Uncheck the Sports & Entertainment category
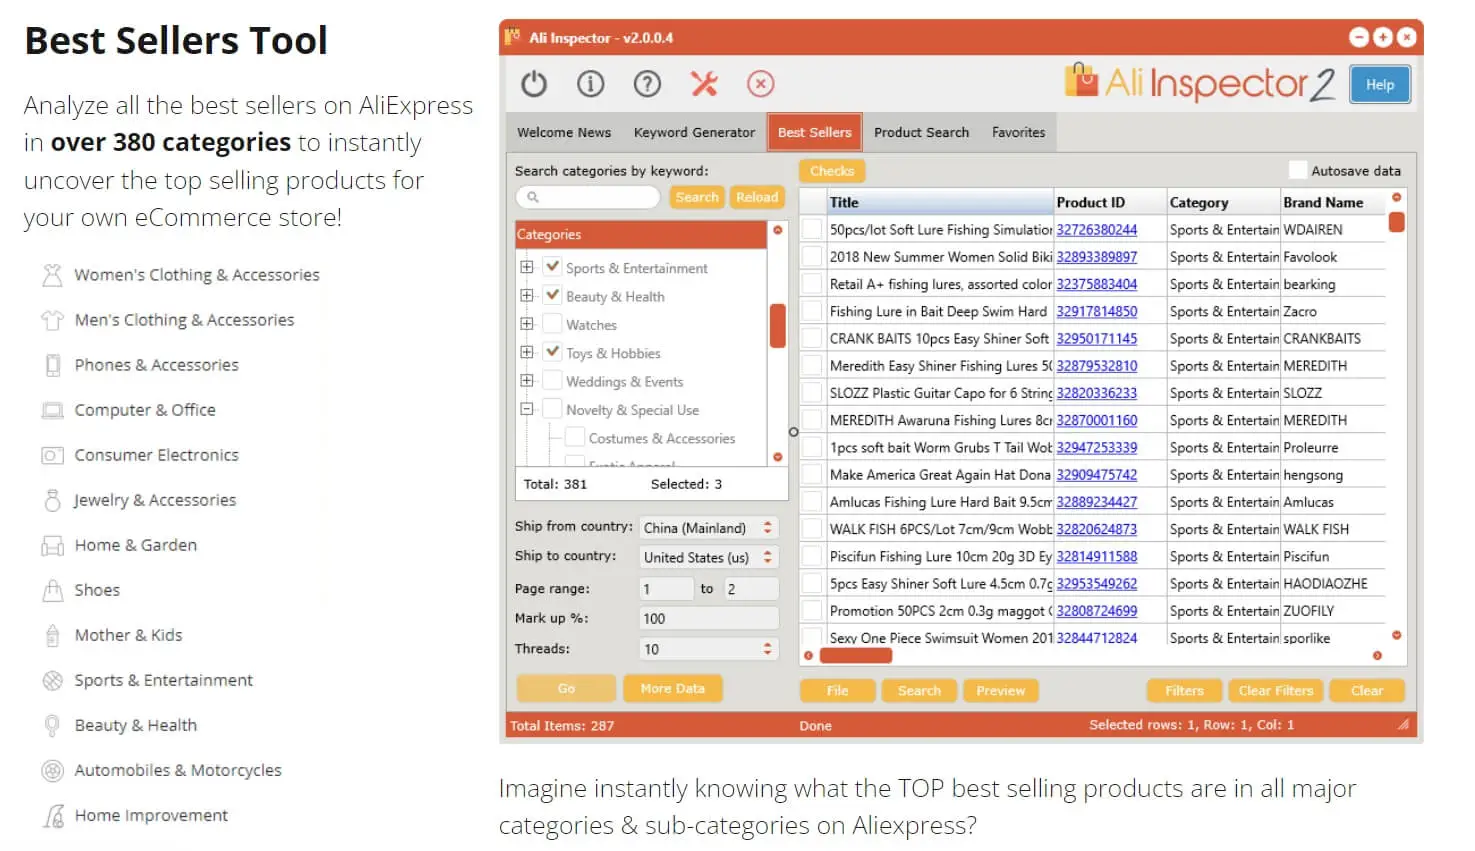Viewport: 1475px width, 851px height. point(552,267)
